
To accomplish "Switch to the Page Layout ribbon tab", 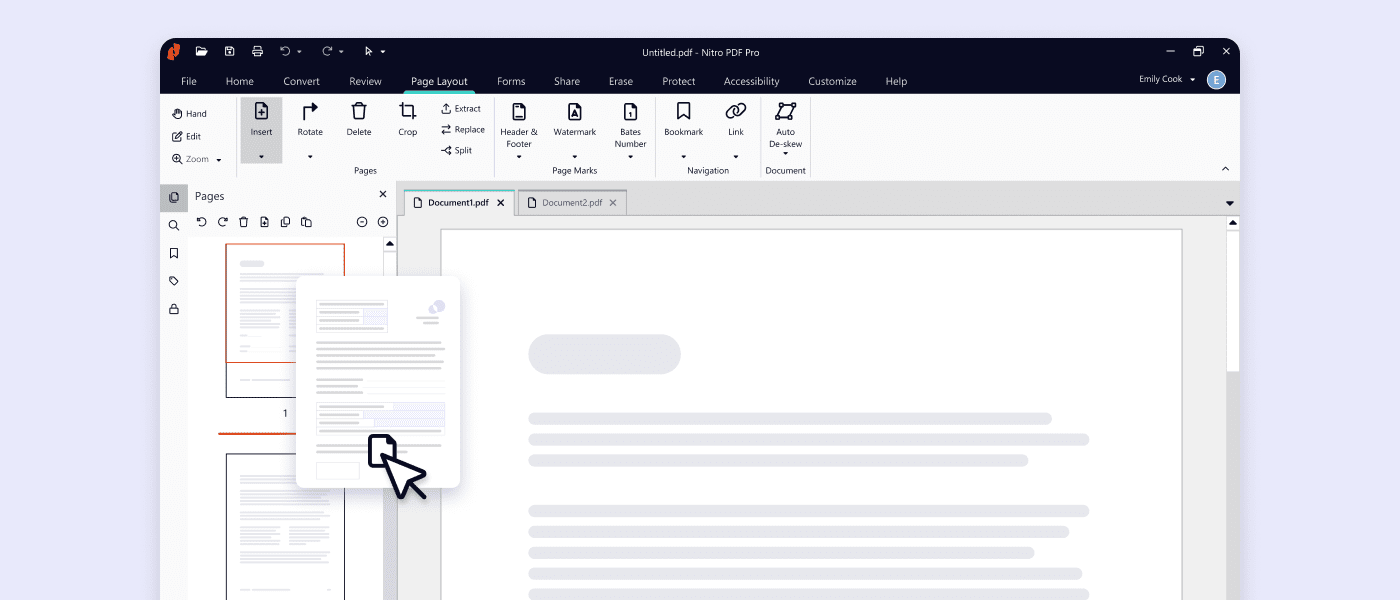I will coord(439,81).
